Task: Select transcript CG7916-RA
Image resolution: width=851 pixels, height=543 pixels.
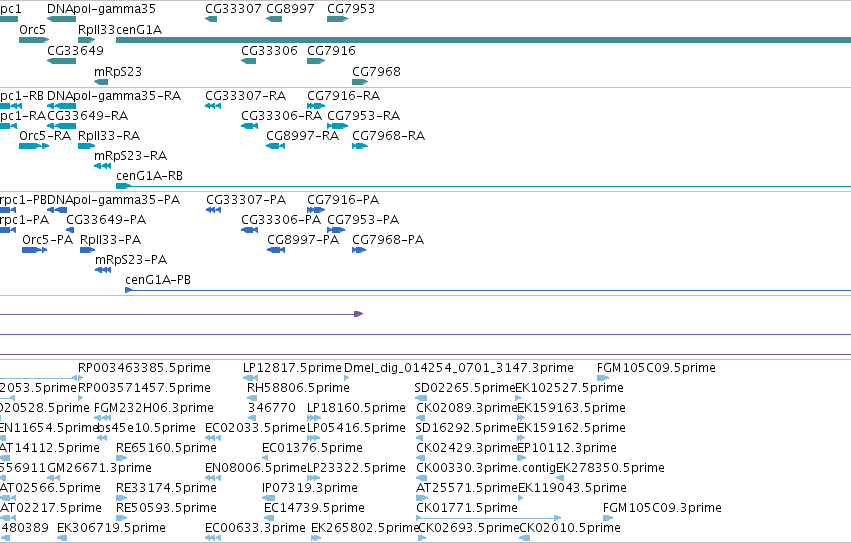Action: coord(344,96)
